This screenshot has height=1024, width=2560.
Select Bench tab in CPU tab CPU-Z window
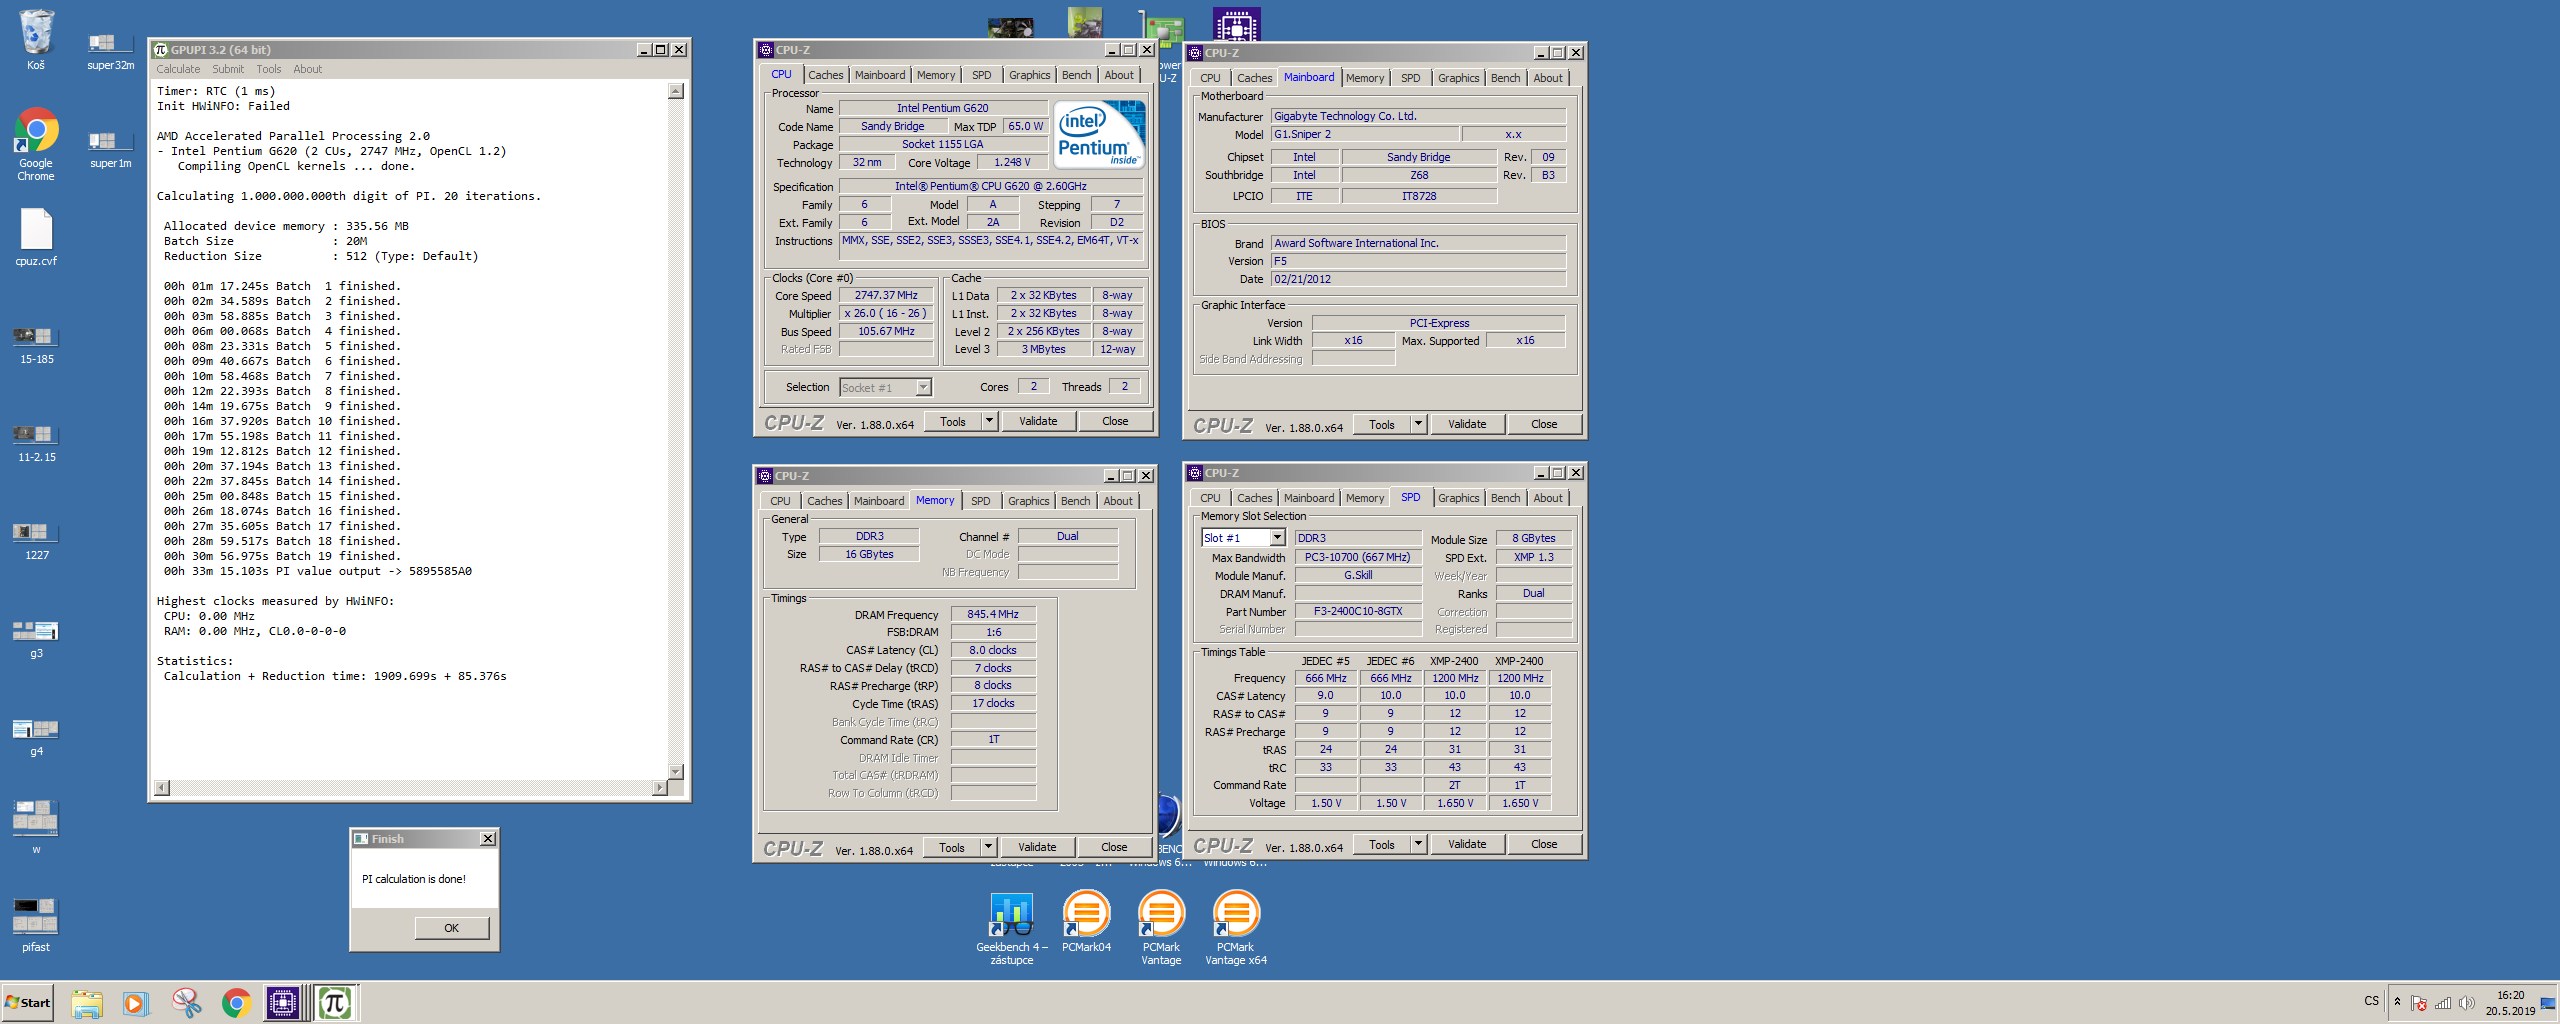click(x=1076, y=75)
